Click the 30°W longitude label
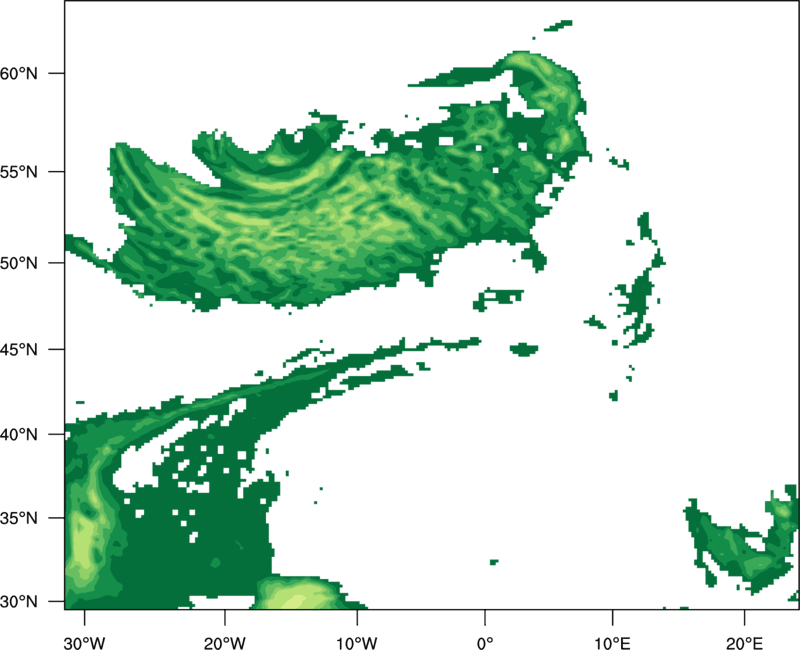Viewport: 800px width, 650px height. (84, 643)
